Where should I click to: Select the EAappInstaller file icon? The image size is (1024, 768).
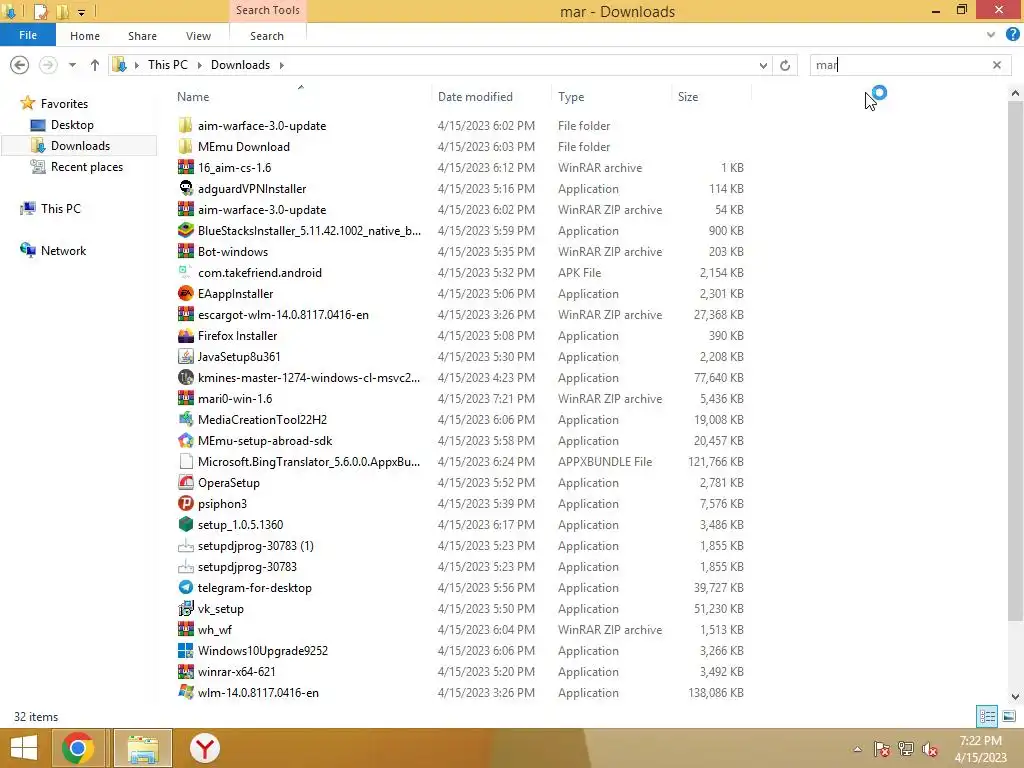185,293
